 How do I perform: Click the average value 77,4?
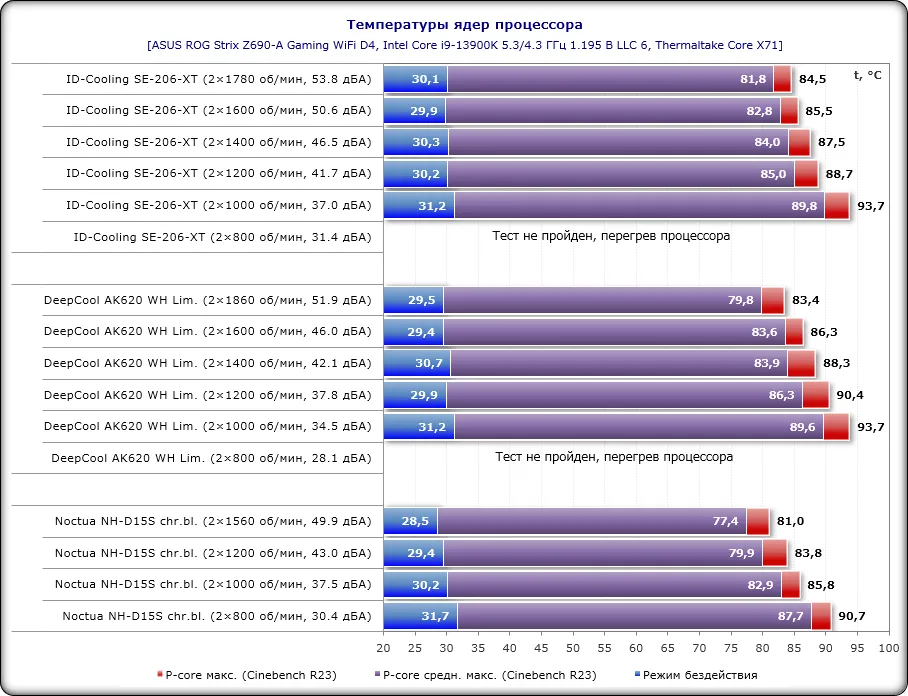(x=726, y=522)
